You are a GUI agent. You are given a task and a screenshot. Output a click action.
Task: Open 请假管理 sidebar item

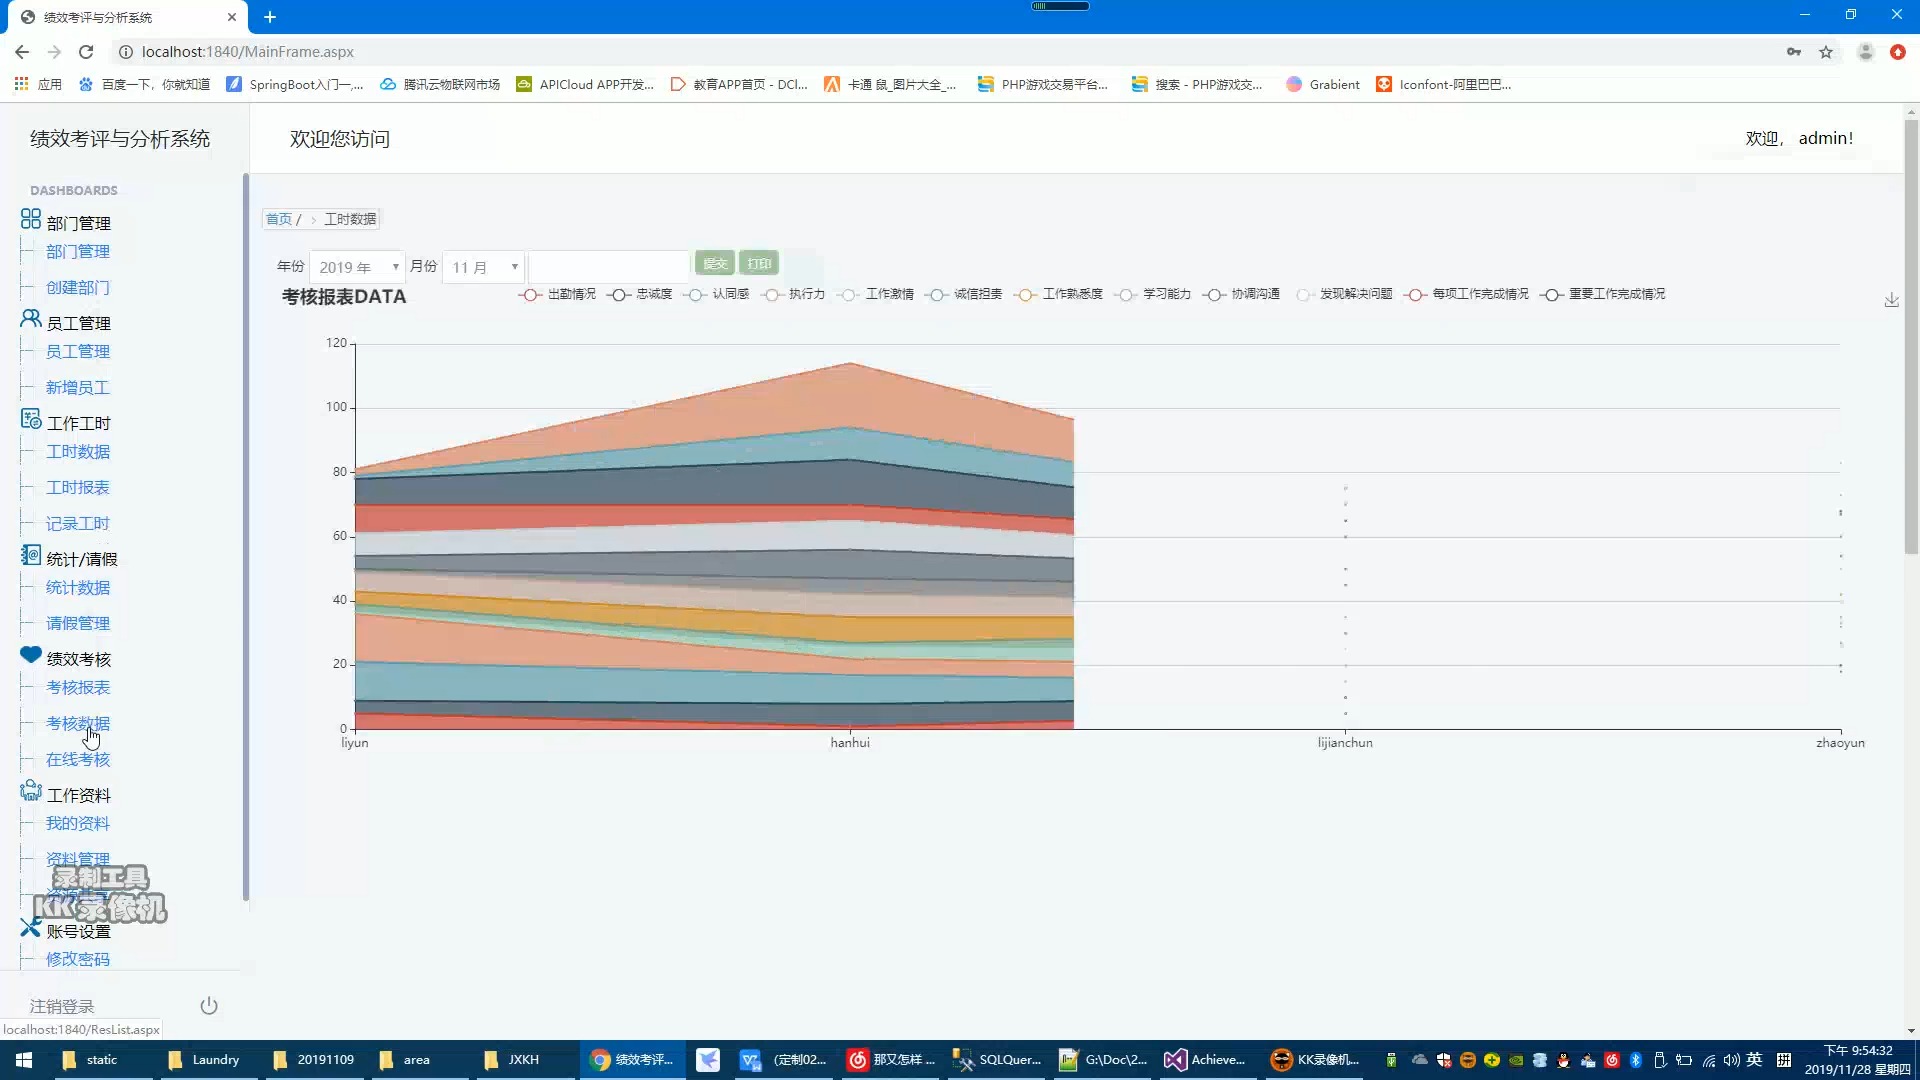click(x=78, y=624)
